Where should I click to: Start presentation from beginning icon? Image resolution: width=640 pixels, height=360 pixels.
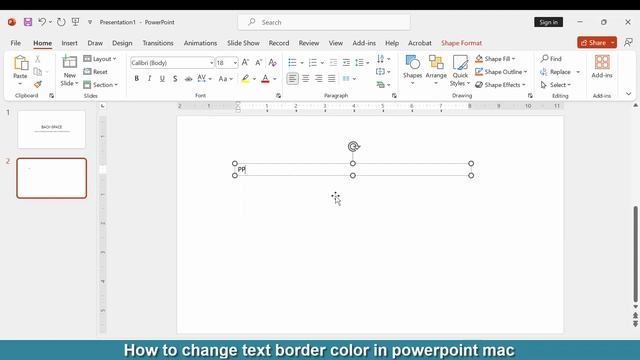pos(76,22)
